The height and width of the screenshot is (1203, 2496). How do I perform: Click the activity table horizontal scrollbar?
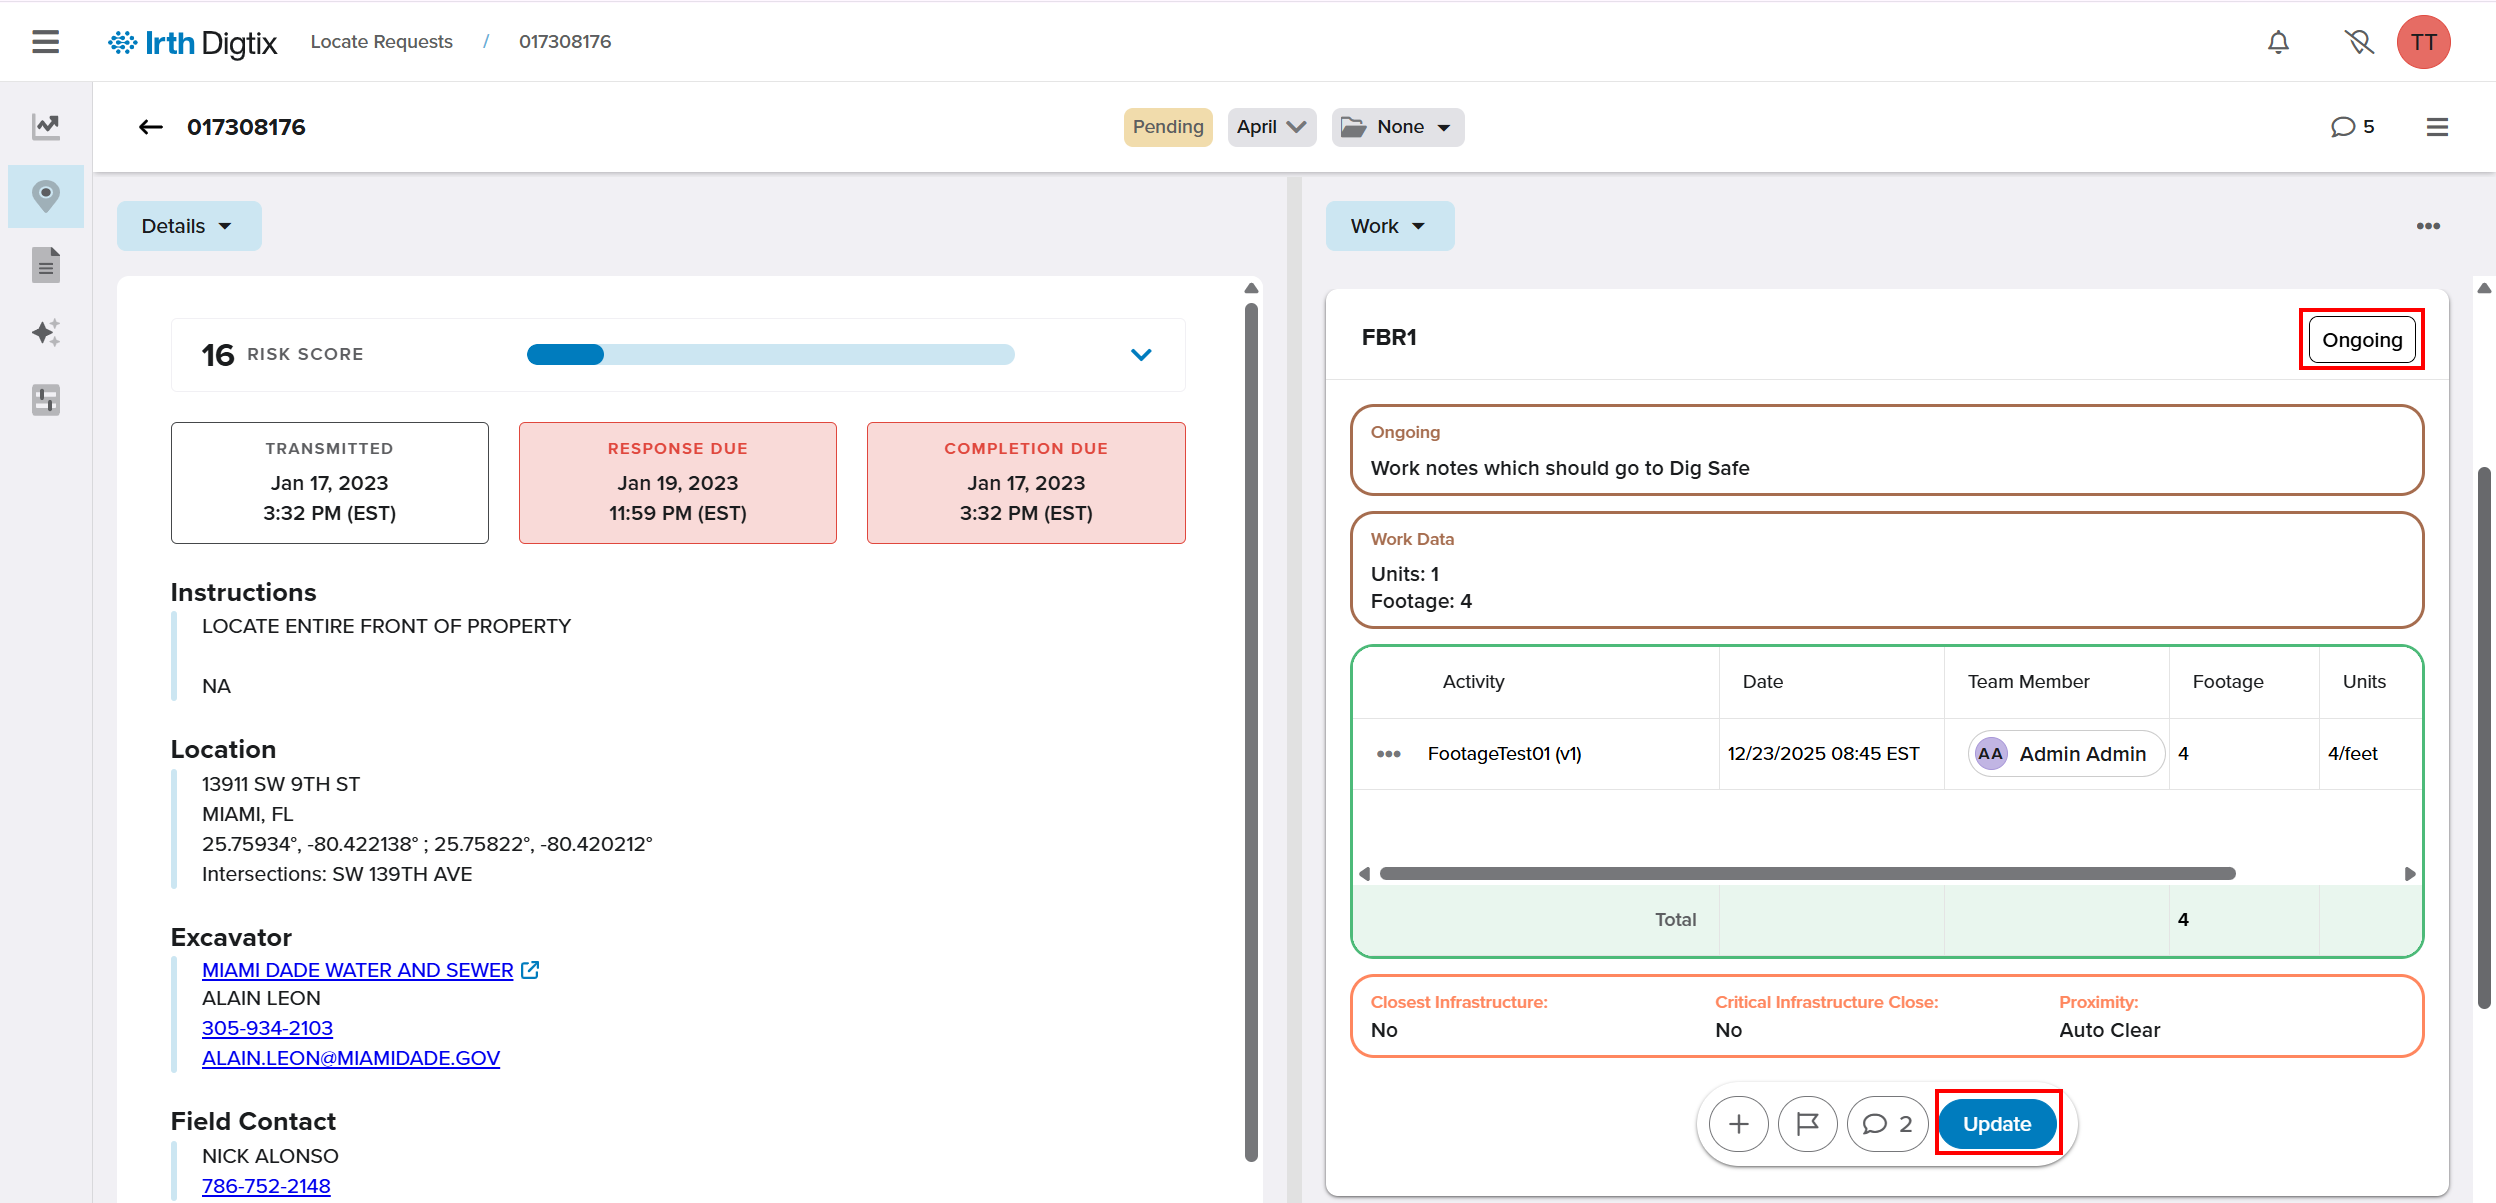(x=1806, y=874)
